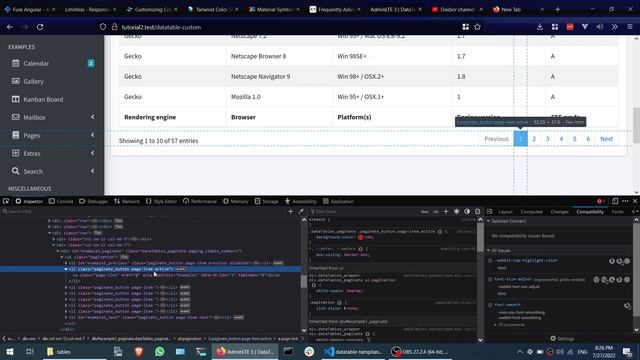The width and height of the screenshot is (640, 360).
Task: Open Compatibility Settings gear
Action: (562, 338)
